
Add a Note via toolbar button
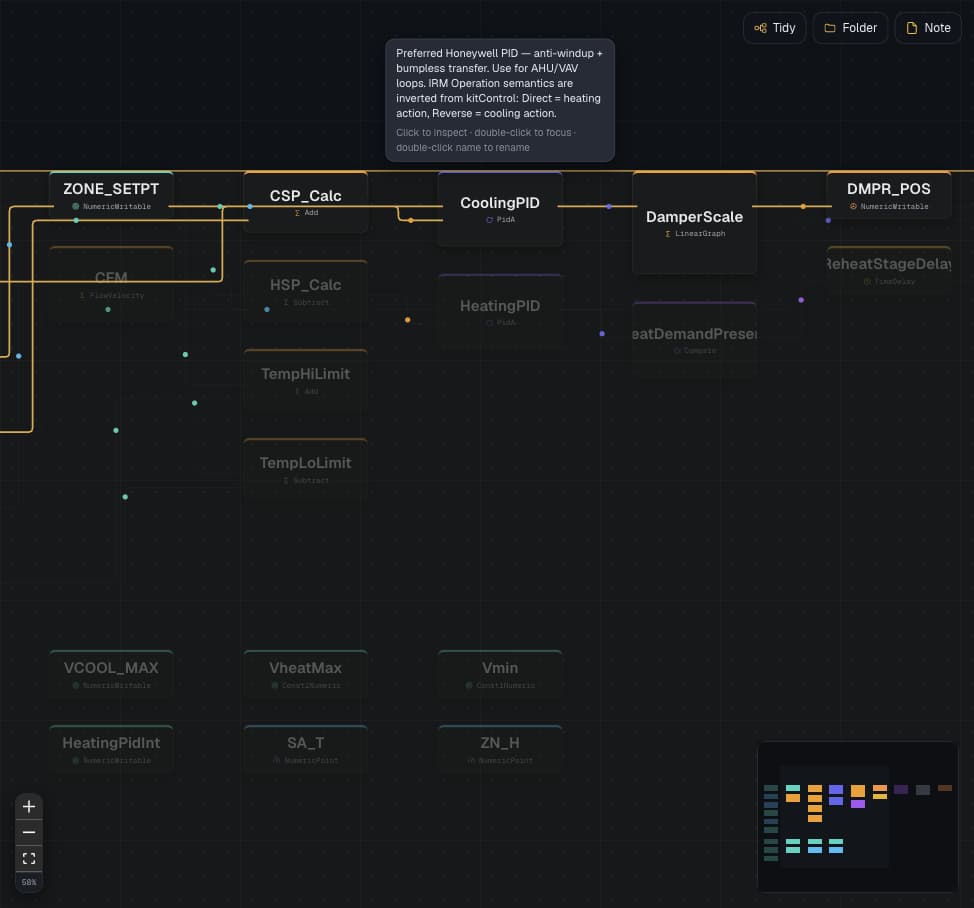click(928, 28)
